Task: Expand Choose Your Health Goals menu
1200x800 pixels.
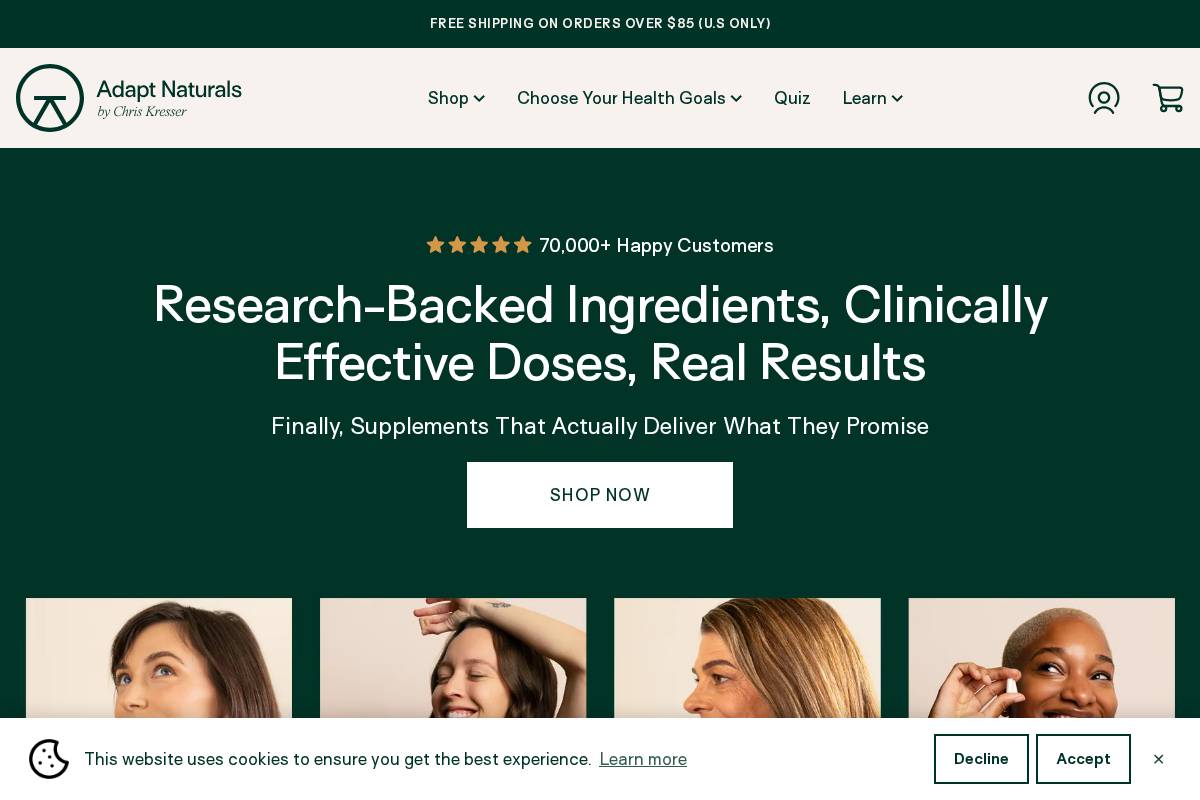Action: click(x=629, y=98)
